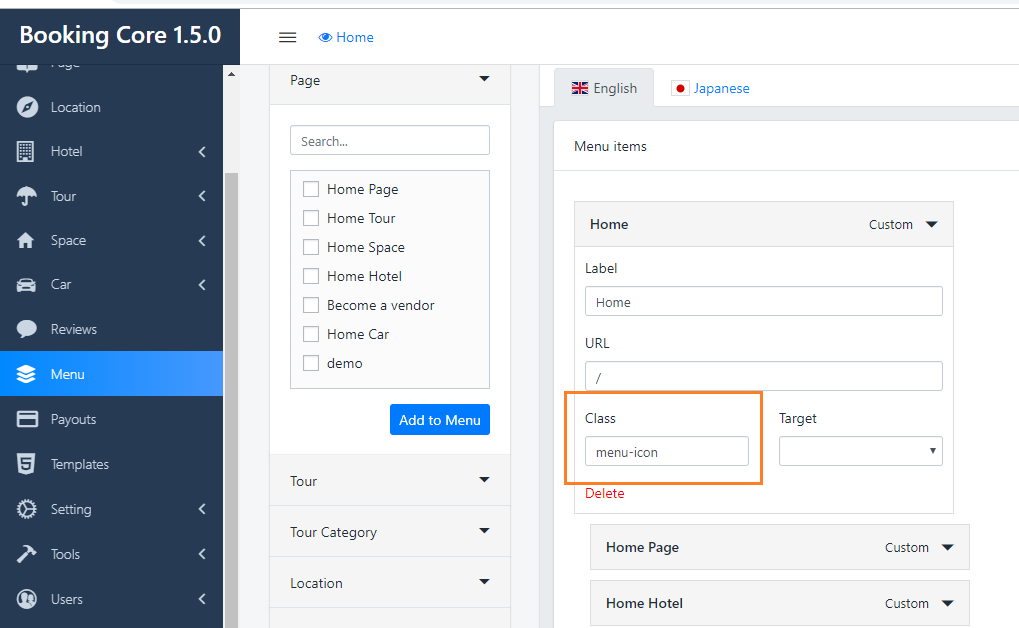This screenshot has height=628, width=1019.
Task: Click the Hotel building icon in sidebar
Action: pyautogui.click(x=27, y=152)
